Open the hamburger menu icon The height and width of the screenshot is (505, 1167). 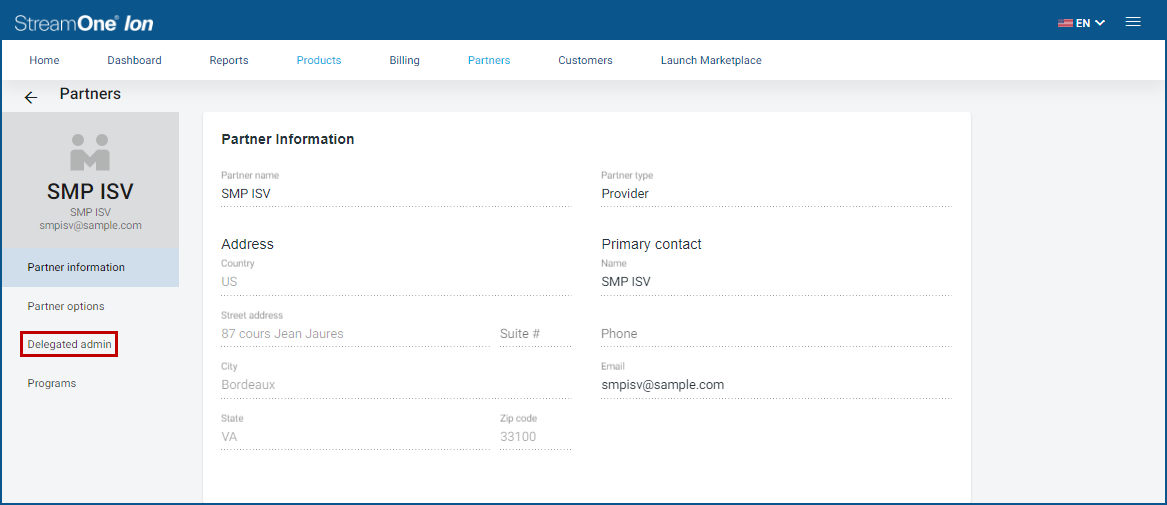click(x=1133, y=22)
